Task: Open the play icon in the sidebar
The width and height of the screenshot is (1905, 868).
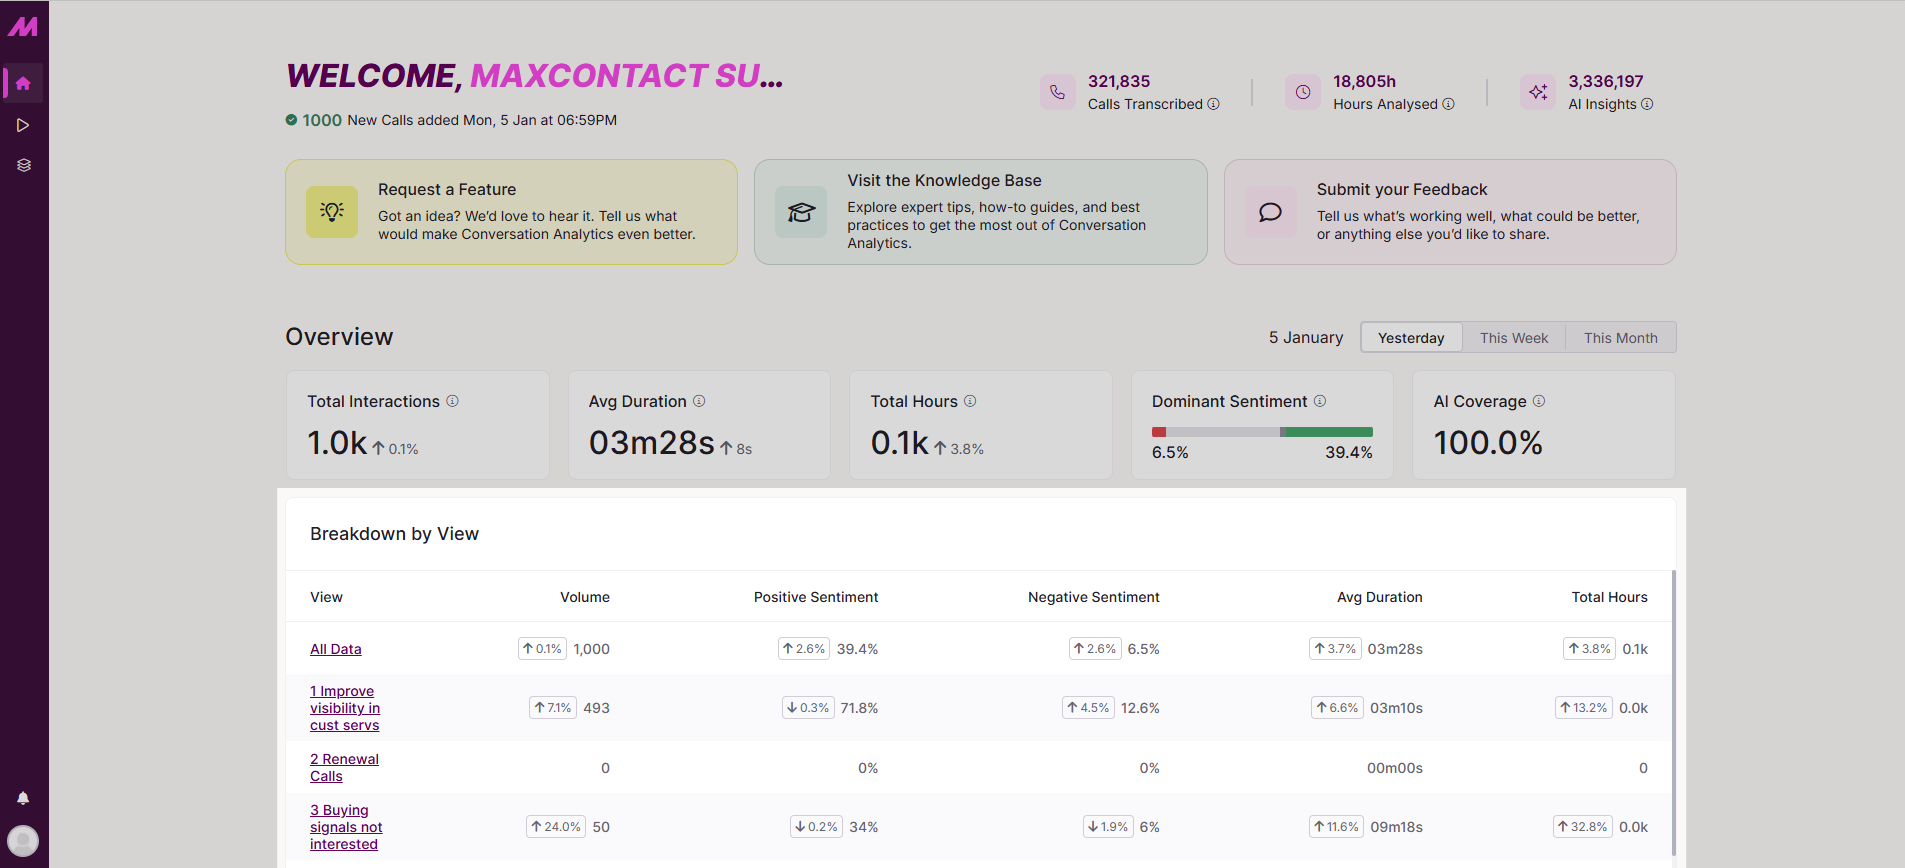Action: [x=23, y=125]
